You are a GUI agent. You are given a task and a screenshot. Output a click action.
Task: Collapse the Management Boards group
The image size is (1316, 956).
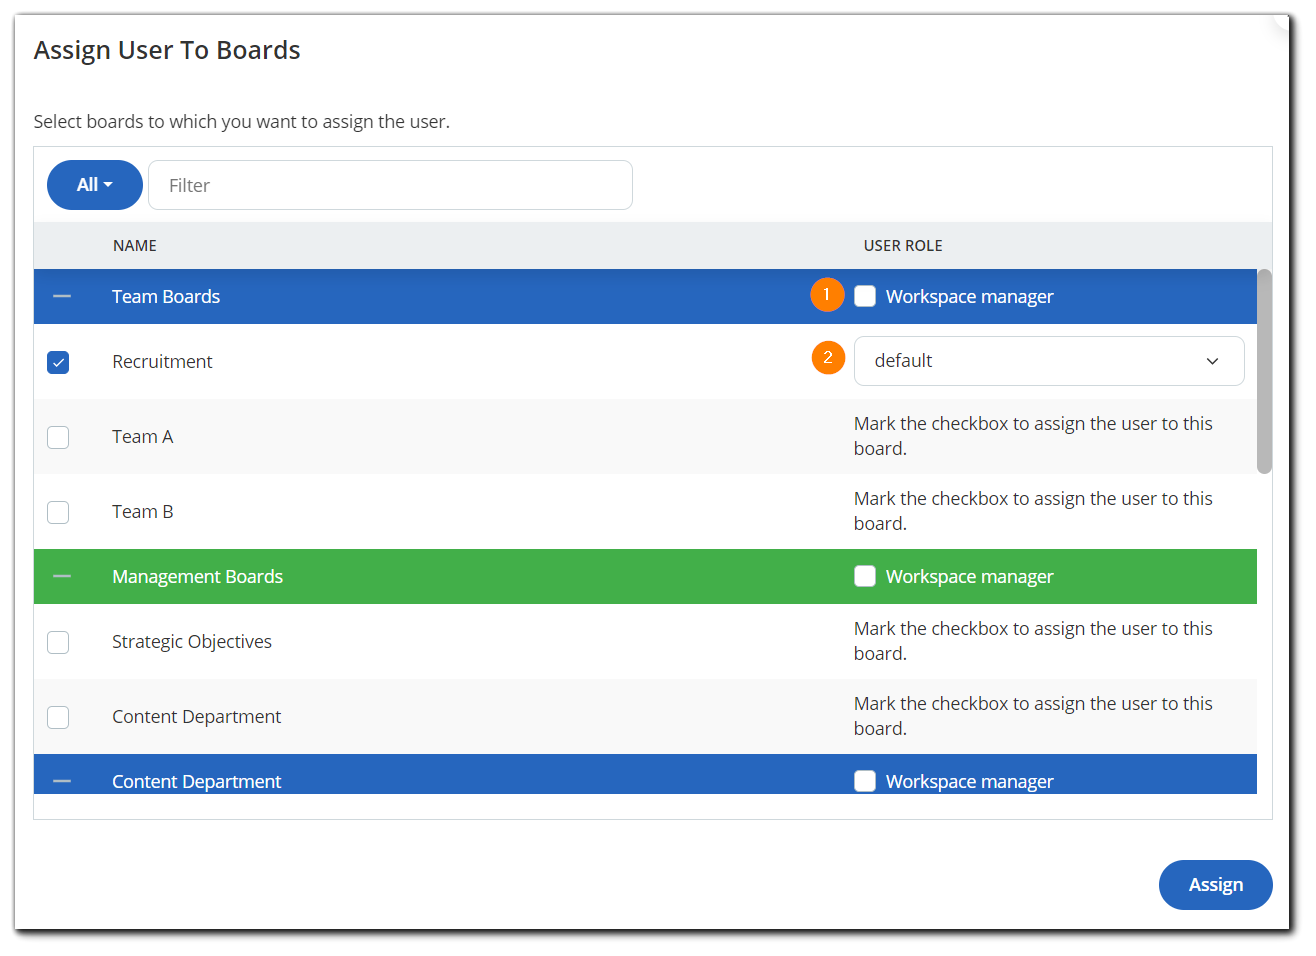coord(62,576)
